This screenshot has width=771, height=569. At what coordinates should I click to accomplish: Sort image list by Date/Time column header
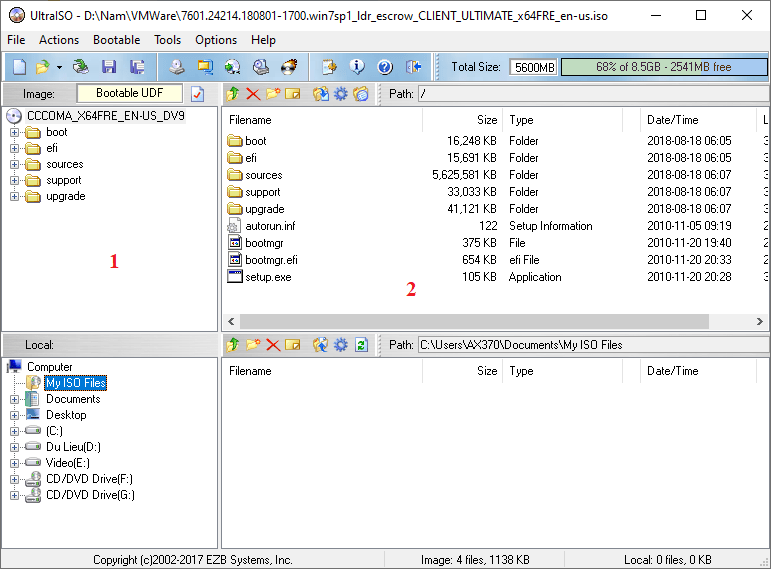[698, 120]
